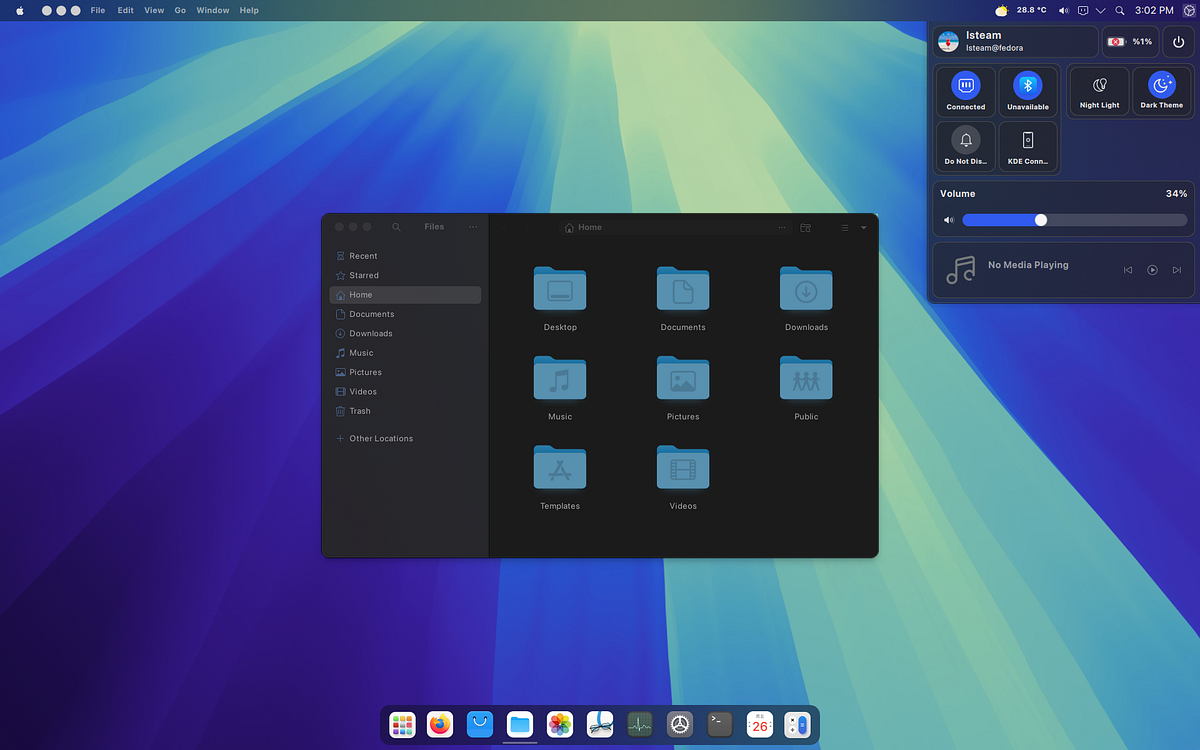Open the Templates folder
Screen dimensions: 1200x750
pos(559,467)
